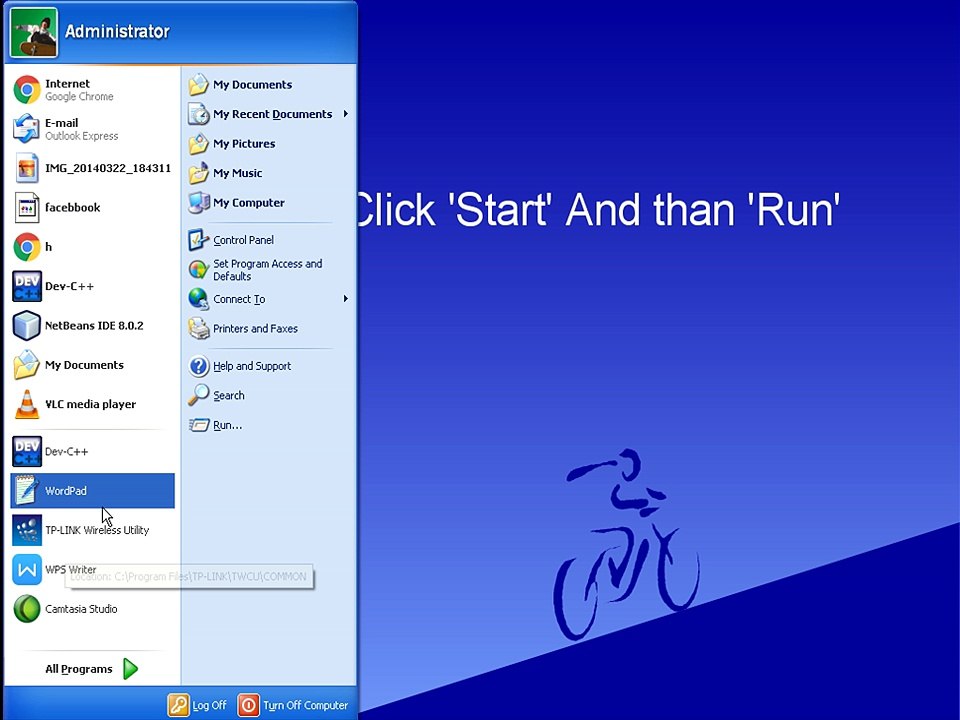Click WPS Writer label text

tap(70, 569)
